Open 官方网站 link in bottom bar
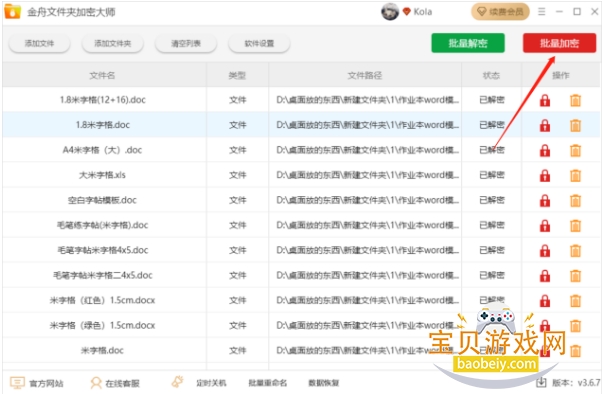 37,383
